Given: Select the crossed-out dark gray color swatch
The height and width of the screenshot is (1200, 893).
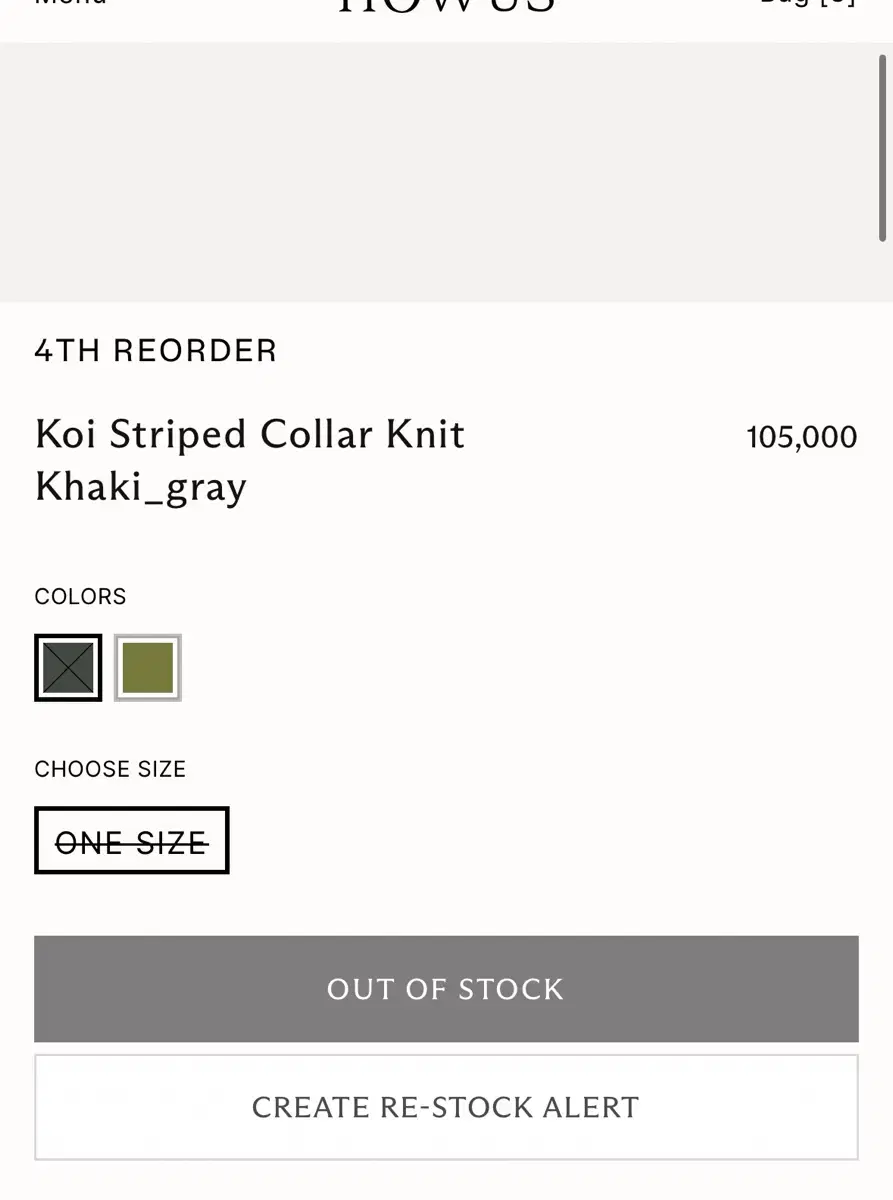Looking at the screenshot, I should 68,668.
